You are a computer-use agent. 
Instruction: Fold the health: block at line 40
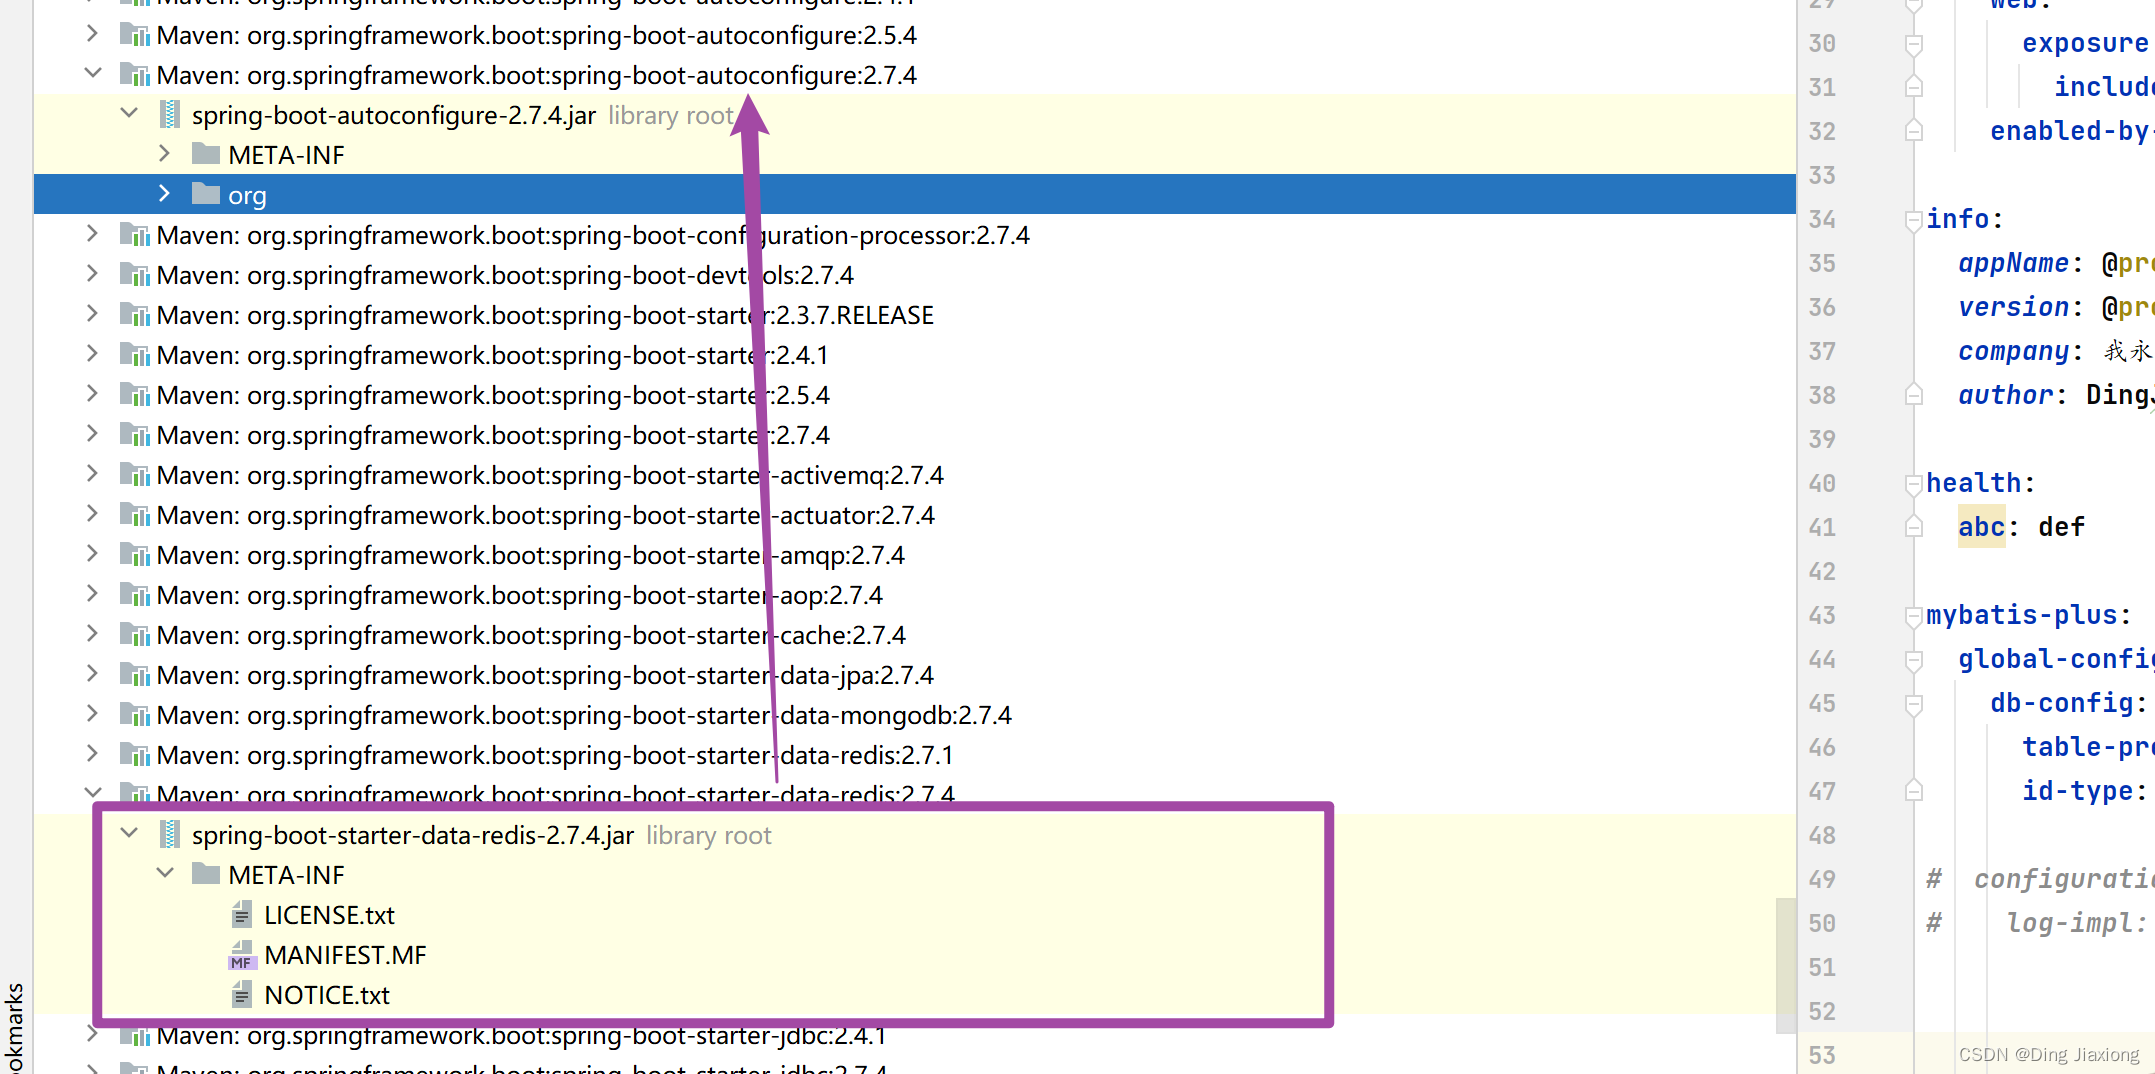point(1913,483)
